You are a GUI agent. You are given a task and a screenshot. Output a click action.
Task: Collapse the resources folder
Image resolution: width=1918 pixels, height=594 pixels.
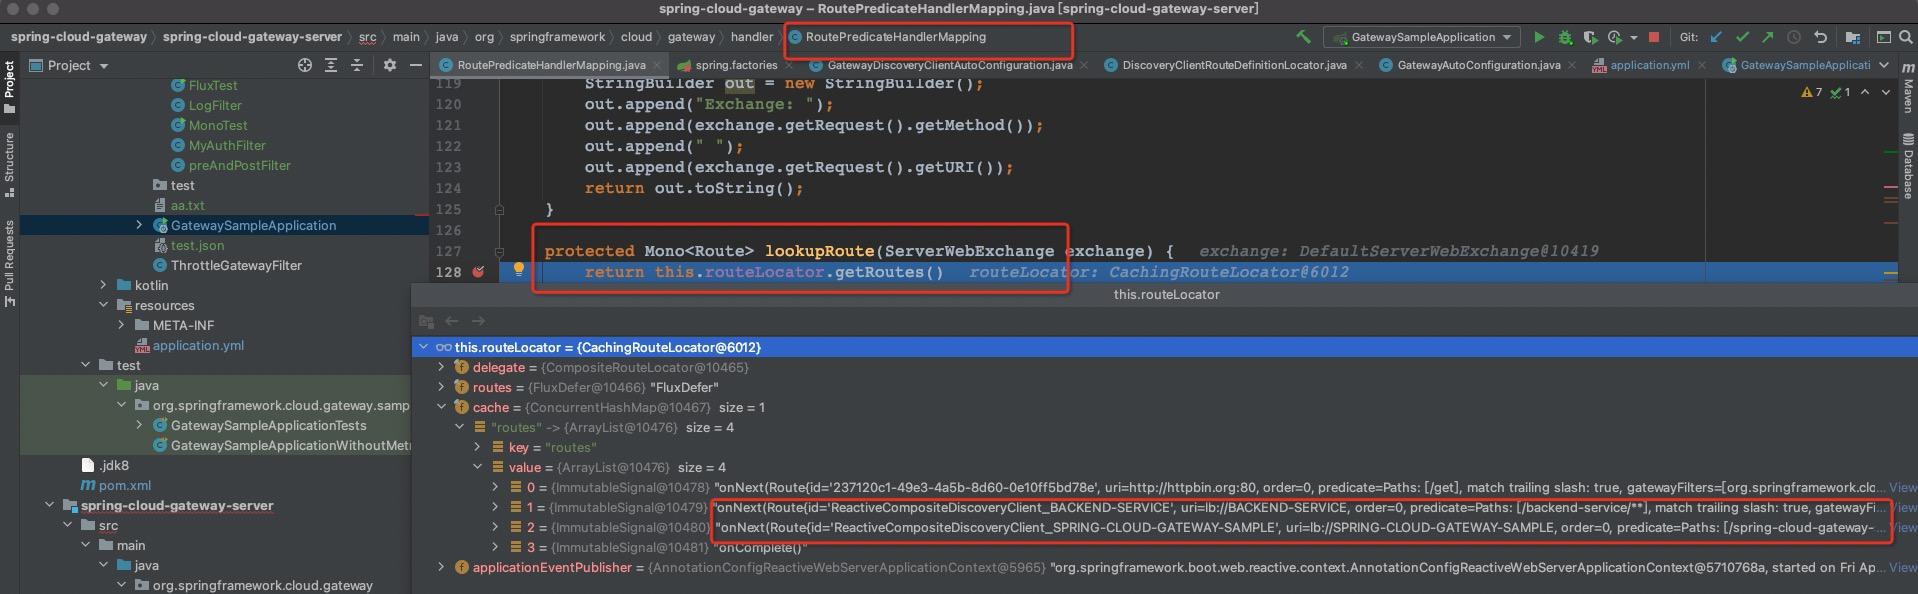(x=103, y=305)
